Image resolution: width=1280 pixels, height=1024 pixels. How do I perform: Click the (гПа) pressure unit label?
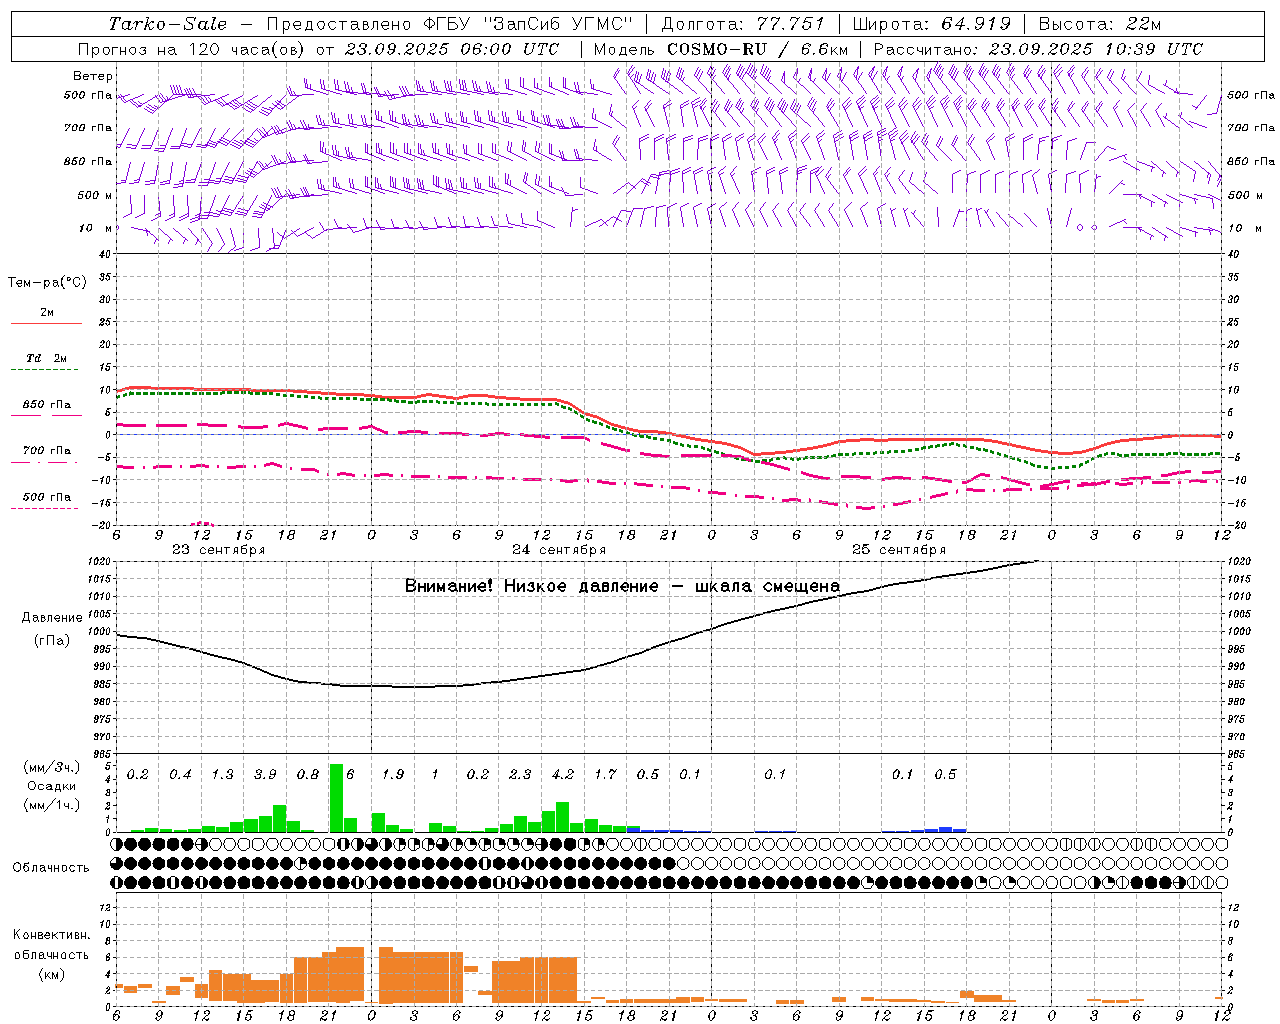point(51,641)
